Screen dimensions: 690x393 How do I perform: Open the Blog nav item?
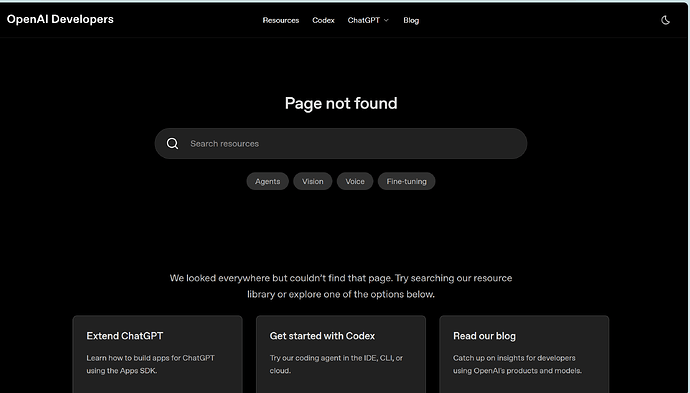[411, 20]
